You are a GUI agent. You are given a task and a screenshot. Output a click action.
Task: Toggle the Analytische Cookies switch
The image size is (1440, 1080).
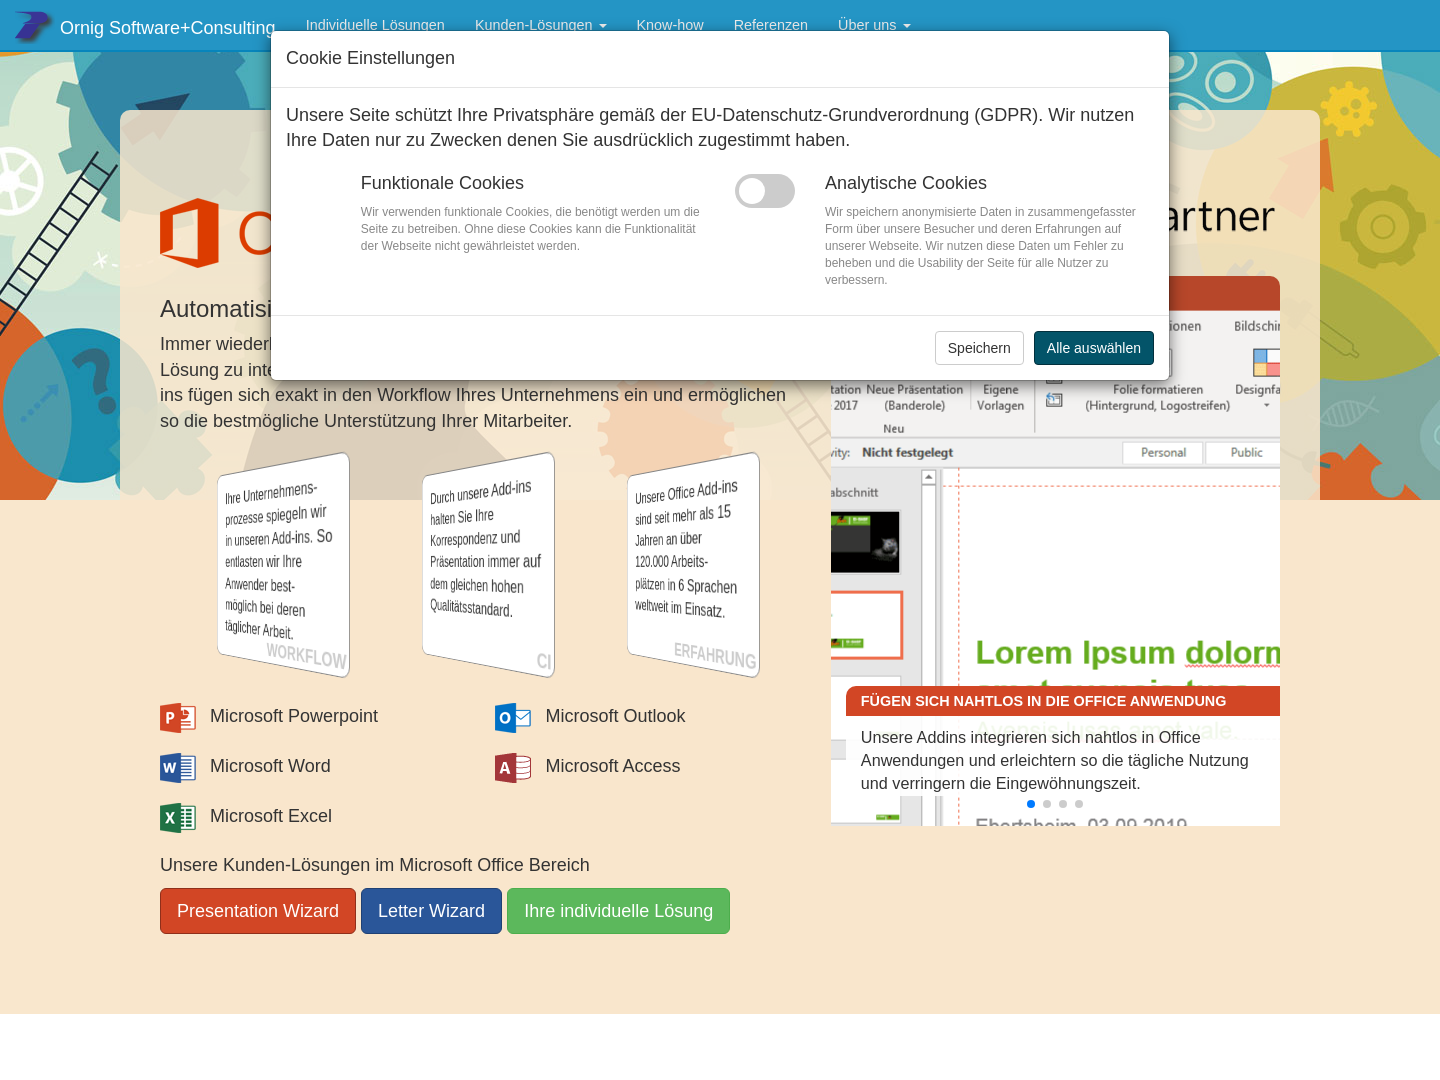click(x=765, y=191)
